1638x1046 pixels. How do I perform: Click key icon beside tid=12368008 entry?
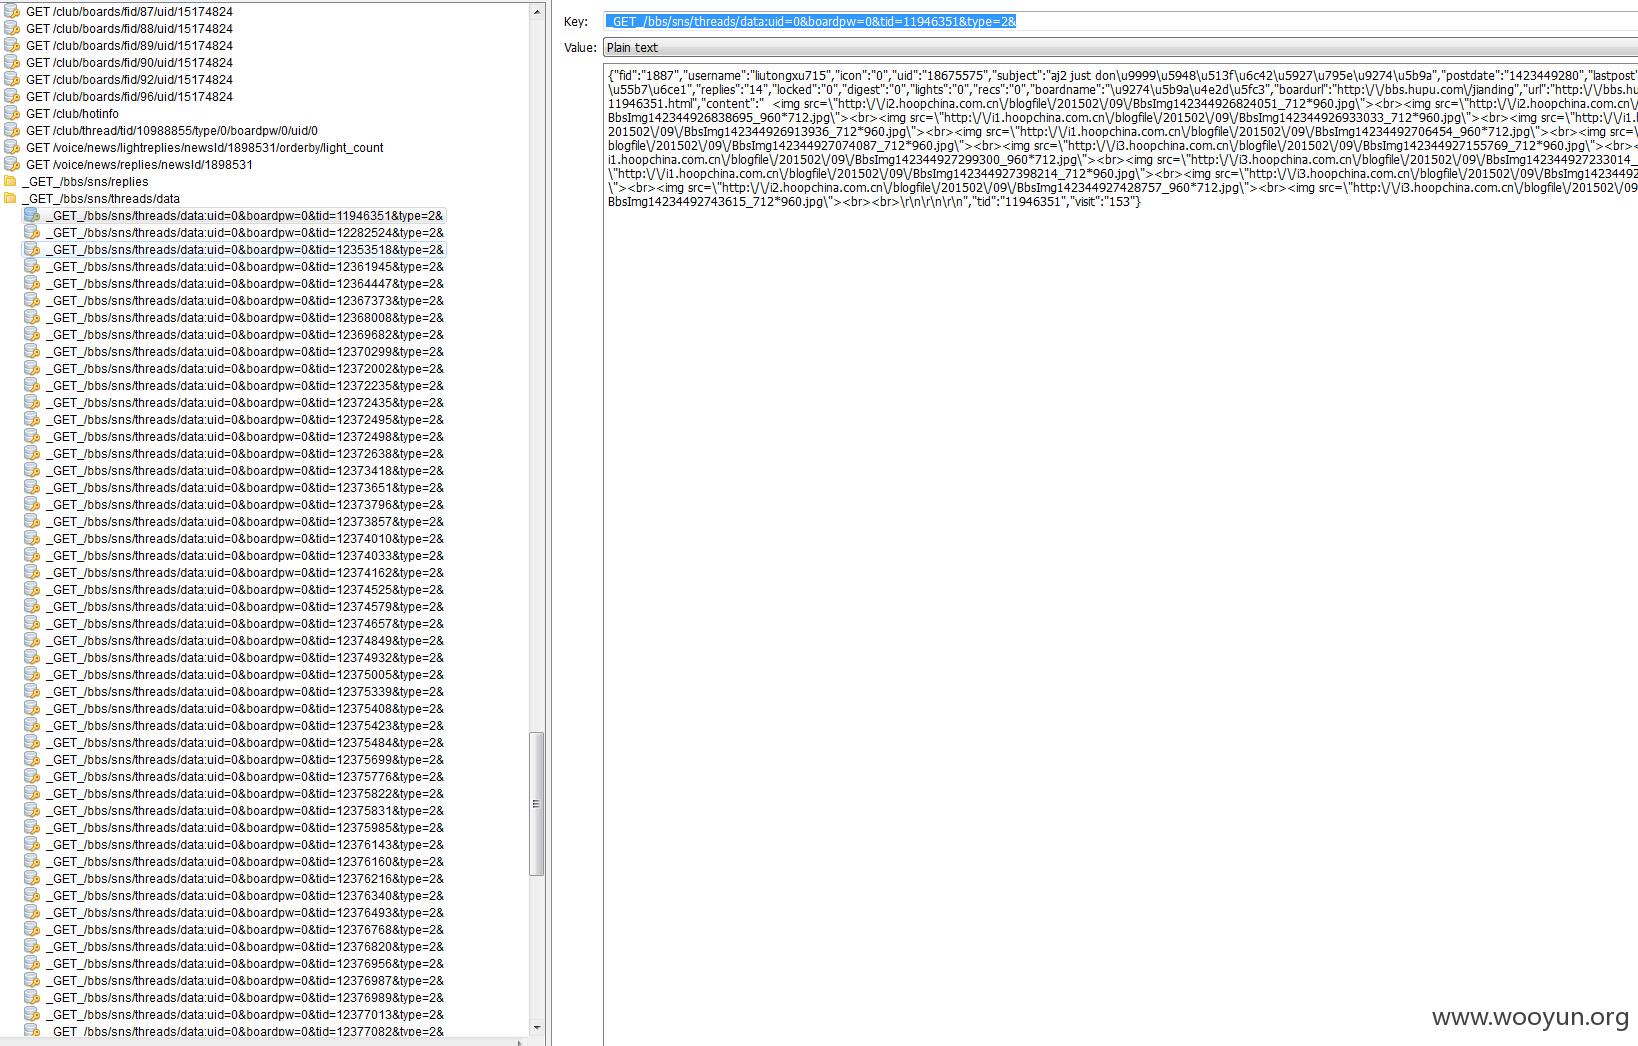click(x=31, y=317)
